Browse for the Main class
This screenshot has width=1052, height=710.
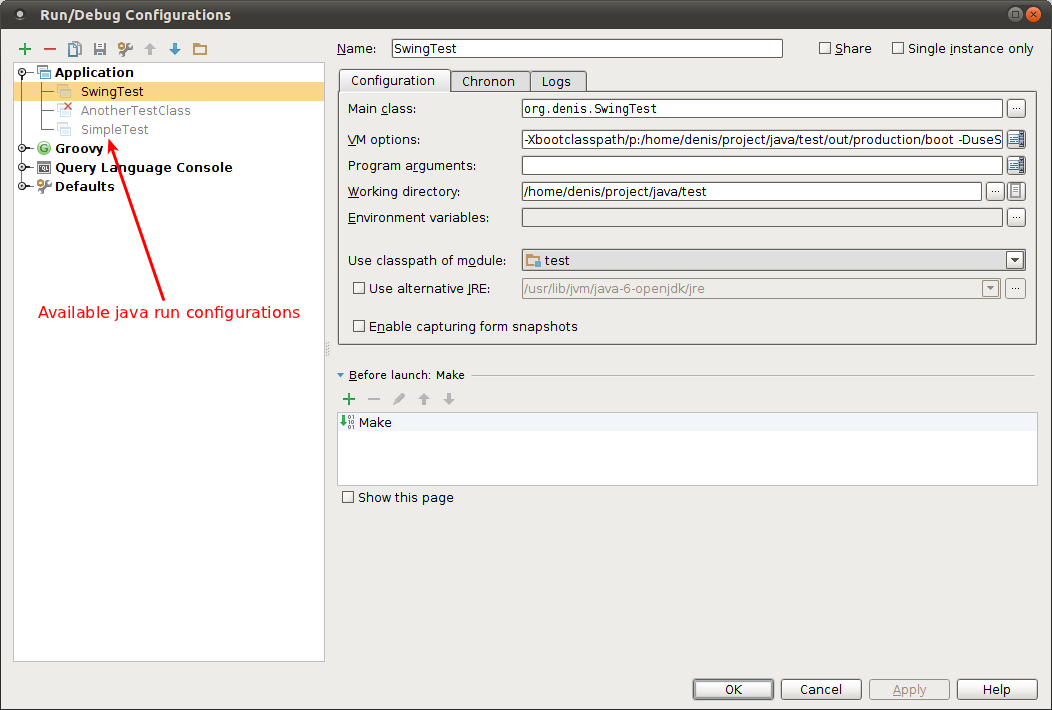1016,108
